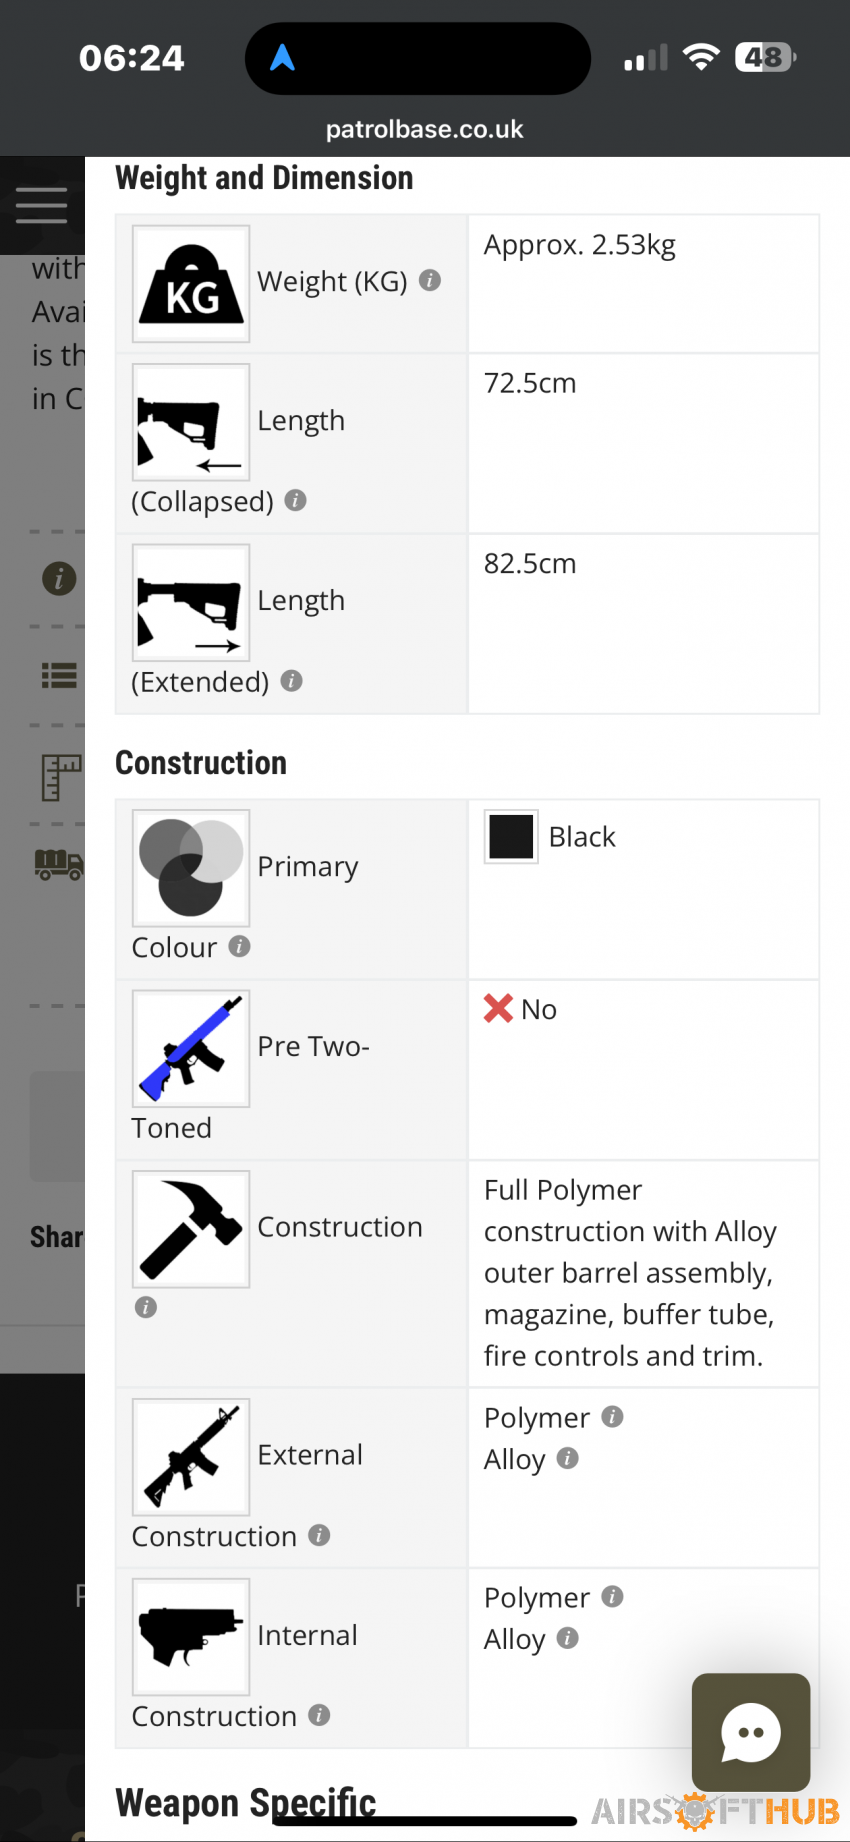Select the list sidebar icon
Viewport: 850px width, 1842px height.
click(x=59, y=676)
